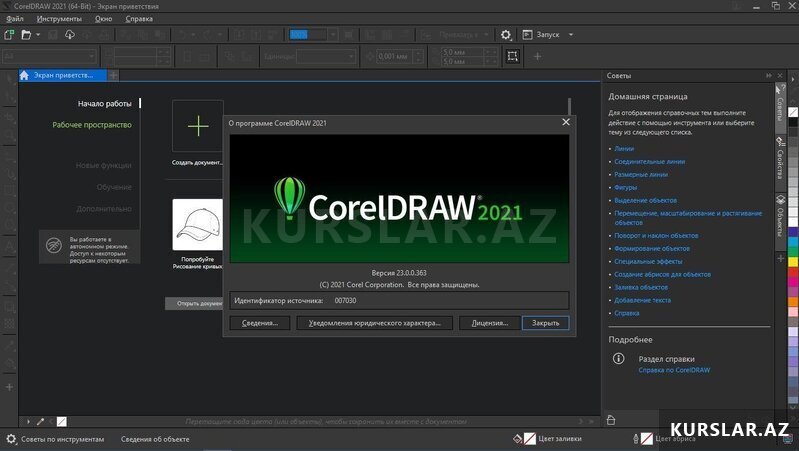Open the Справка menu
The height and width of the screenshot is (451, 799).
tap(139, 18)
